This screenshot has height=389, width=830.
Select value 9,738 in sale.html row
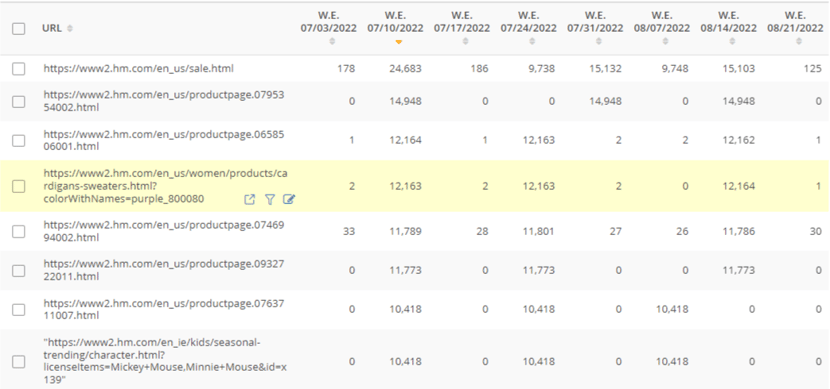tap(542, 69)
